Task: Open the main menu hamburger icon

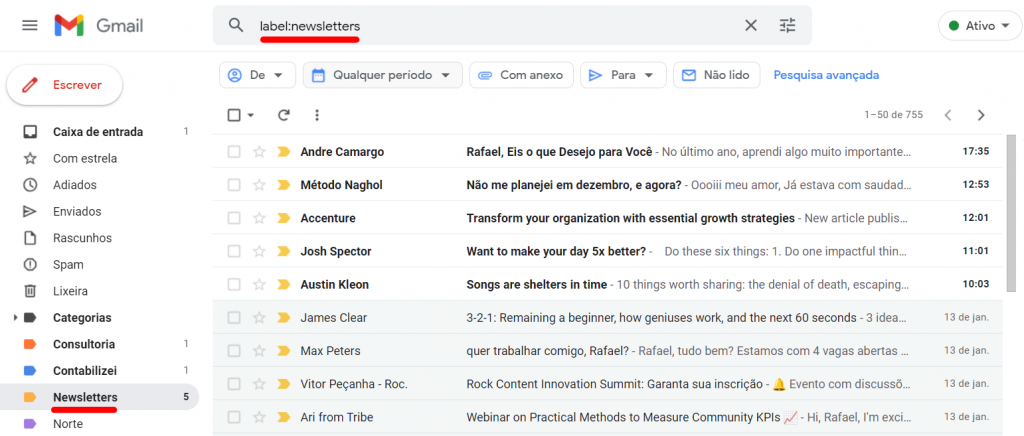Action: (x=29, y=25)
